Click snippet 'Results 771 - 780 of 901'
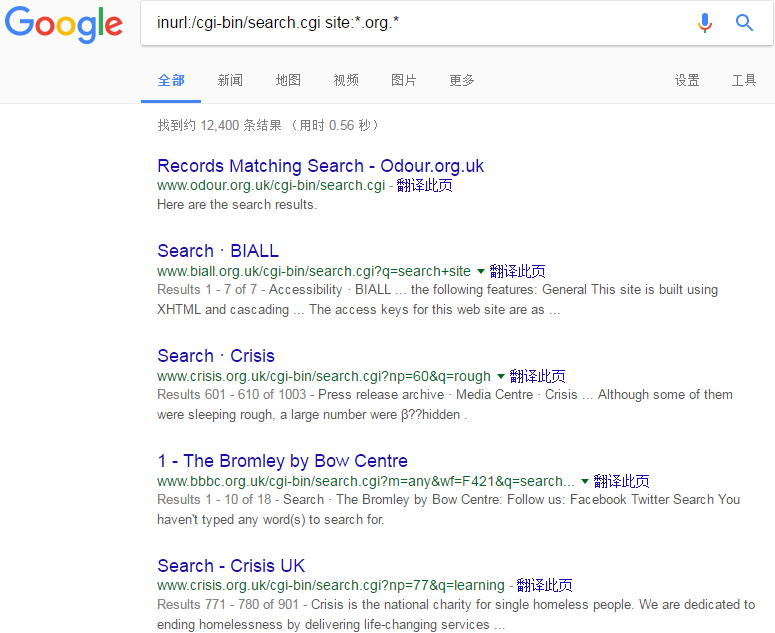This screenshot has width=775, height=633. click(228, 604)
